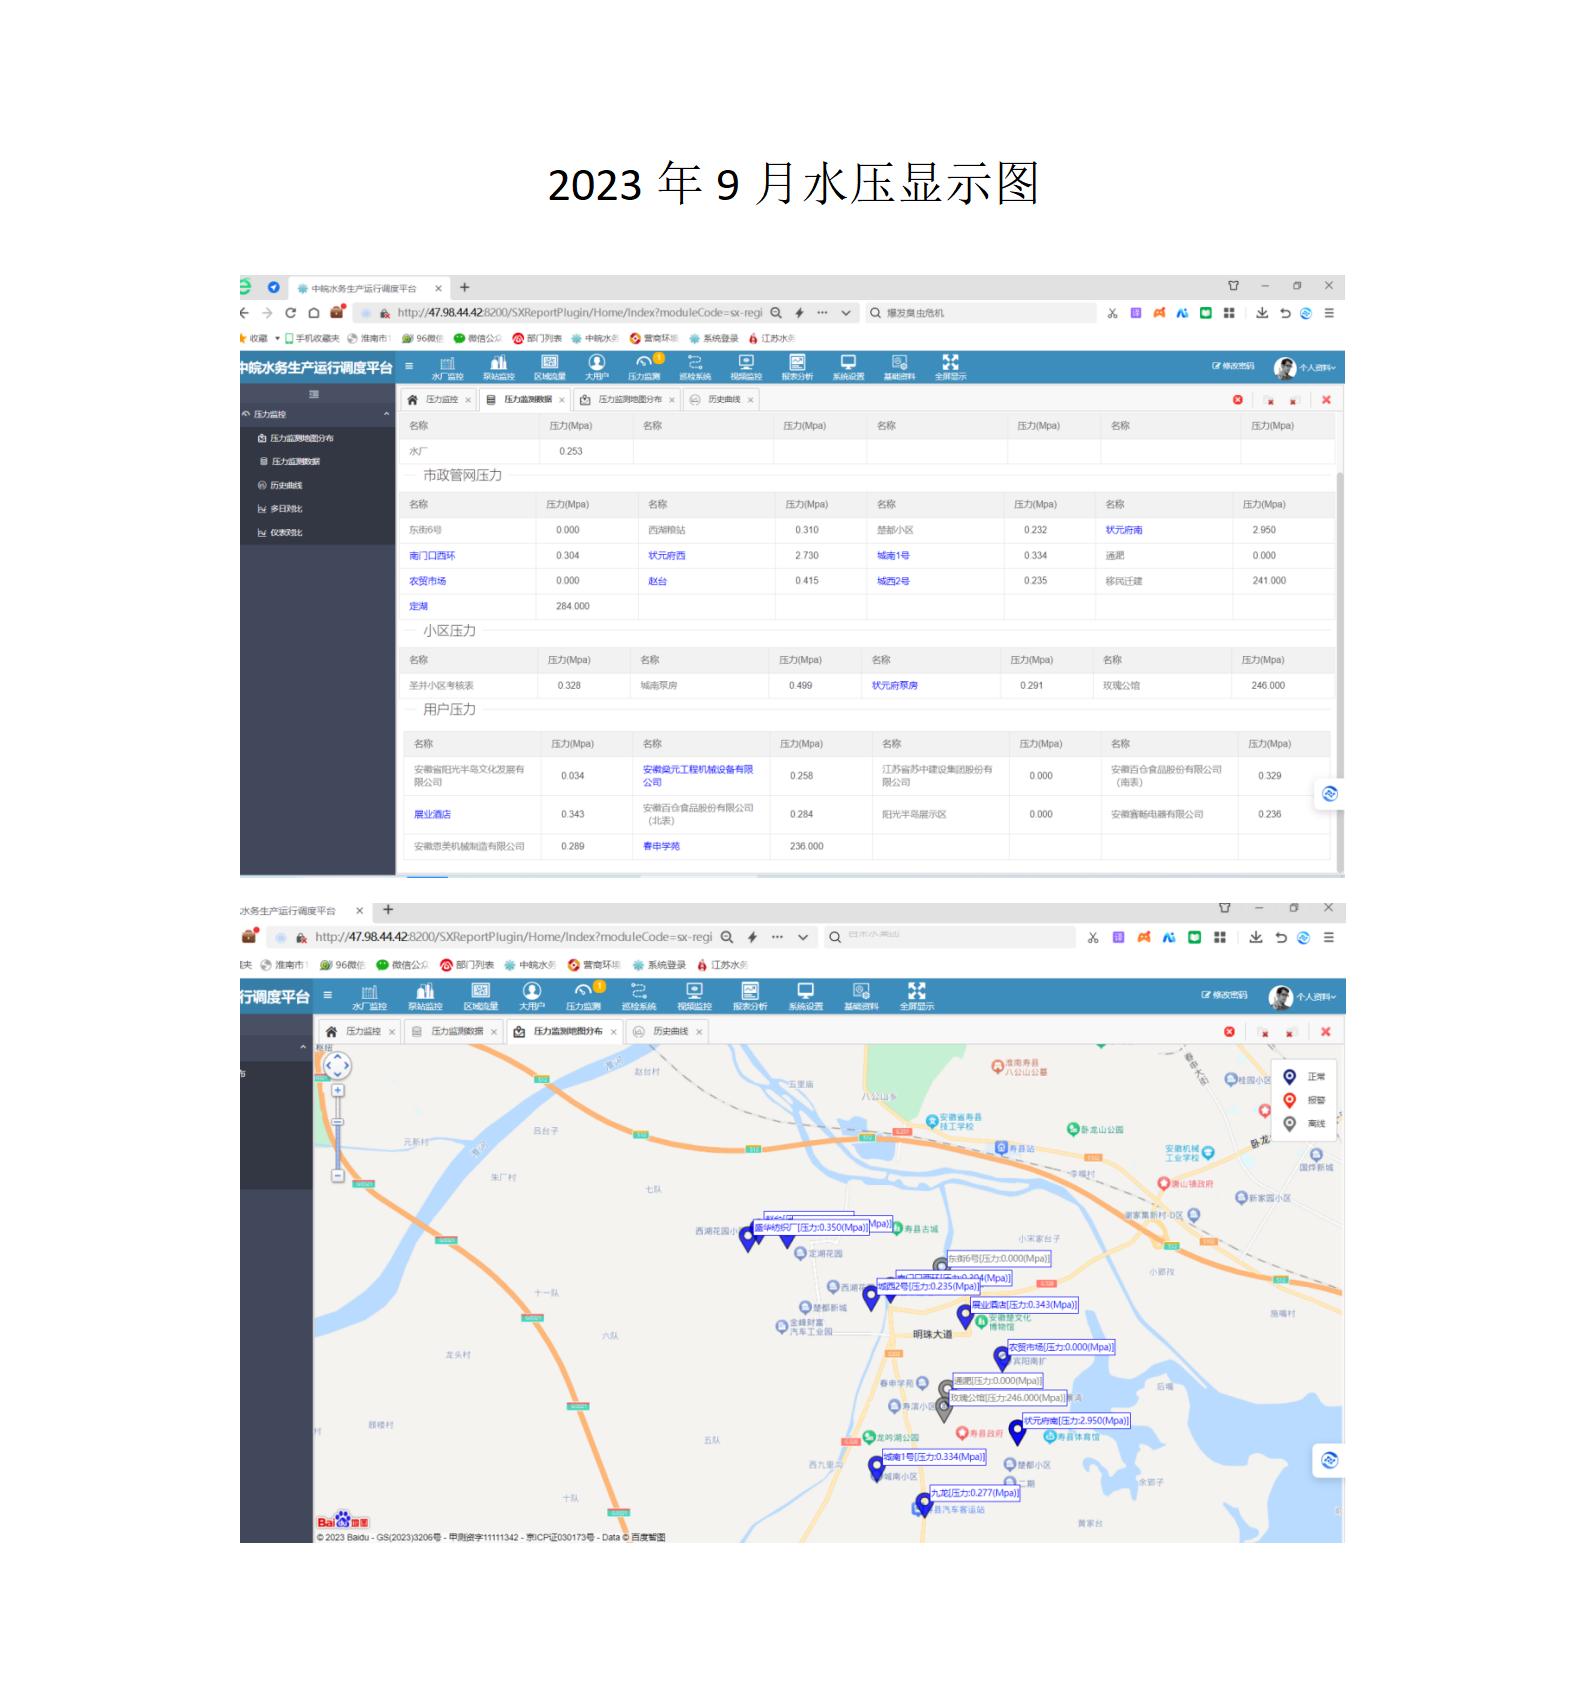Image resolution: width=1587 pixels, height=1703 pixels.
Task: Open the 春申学苑 link in the table
Action: 661,846
